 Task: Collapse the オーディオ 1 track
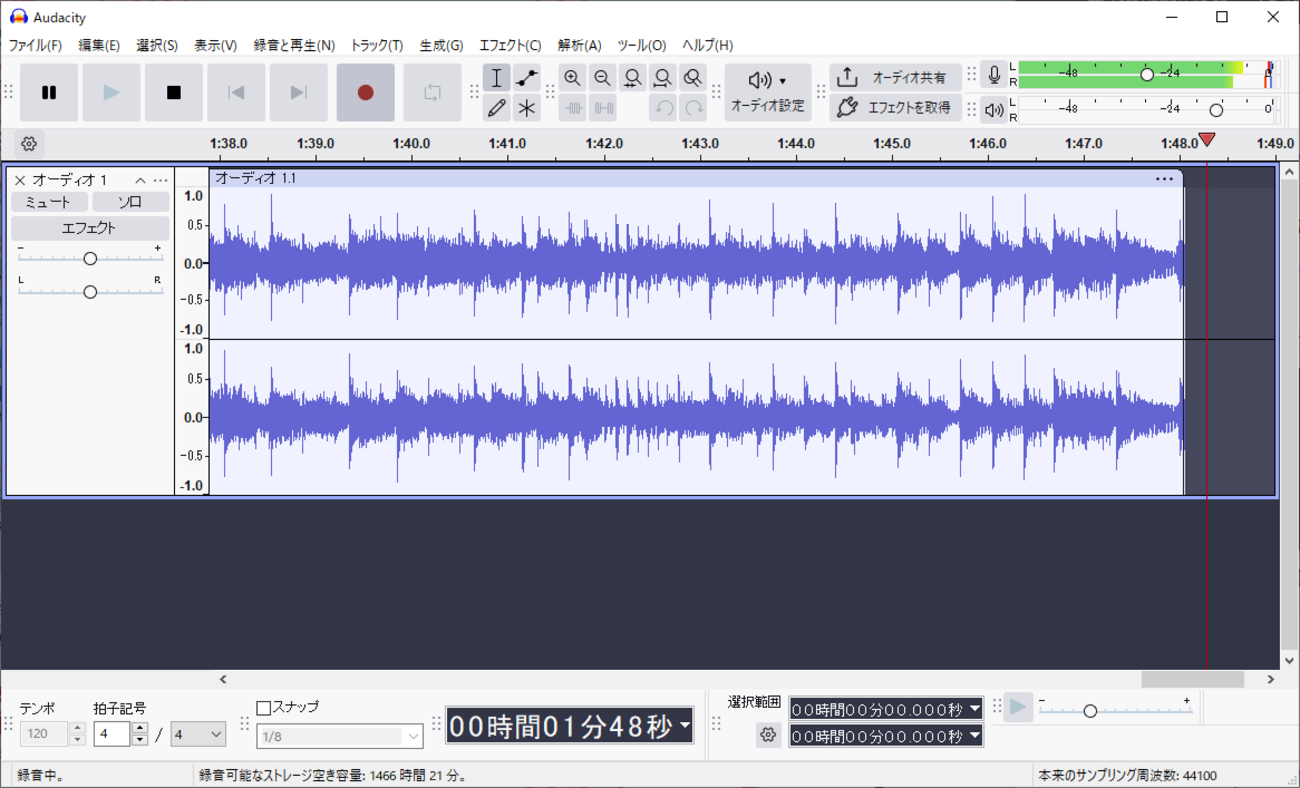[x=140, y=181]
